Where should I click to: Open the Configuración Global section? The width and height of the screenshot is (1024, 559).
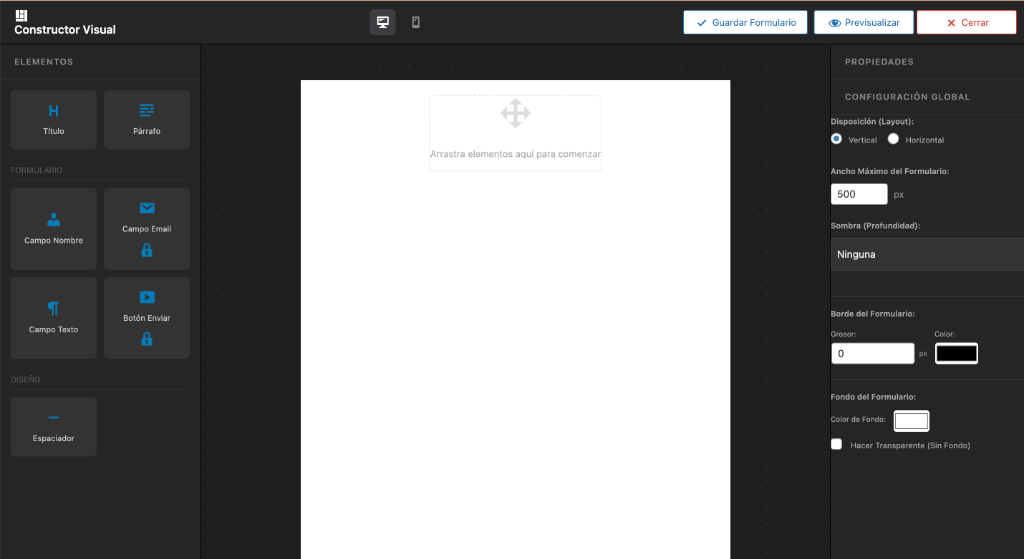pyautogui.click(x=907, y=97)
